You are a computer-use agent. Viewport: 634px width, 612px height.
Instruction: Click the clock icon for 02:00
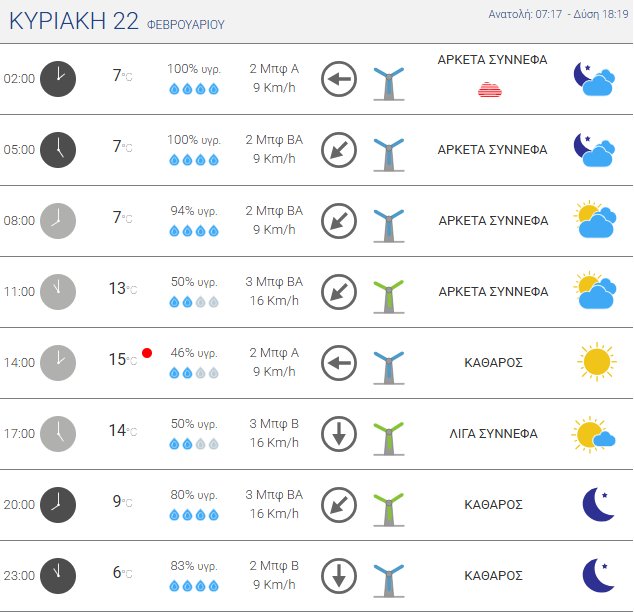point(58,79)
